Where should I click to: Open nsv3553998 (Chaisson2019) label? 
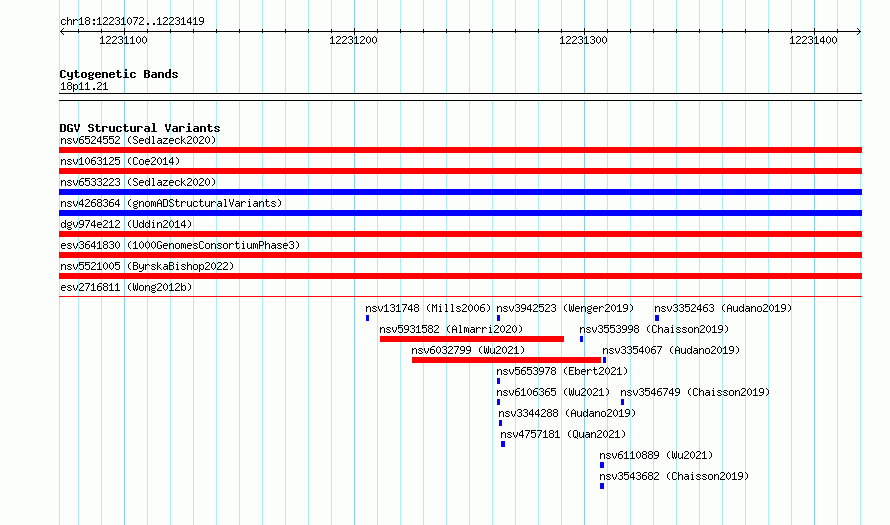[x=654, y=329]
